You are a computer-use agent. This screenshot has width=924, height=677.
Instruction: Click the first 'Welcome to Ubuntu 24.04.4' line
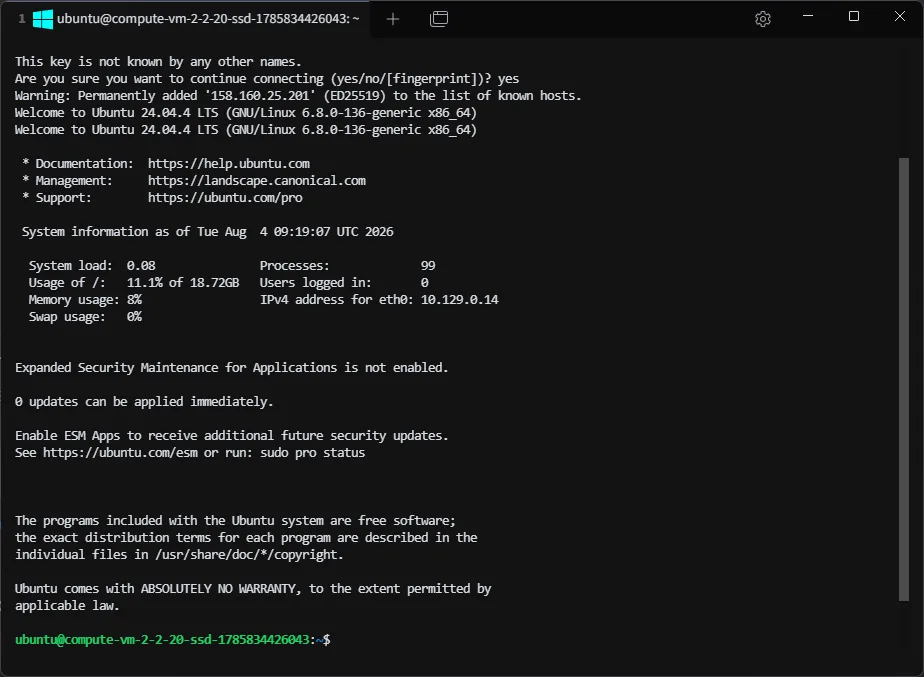tap(246, 113)
